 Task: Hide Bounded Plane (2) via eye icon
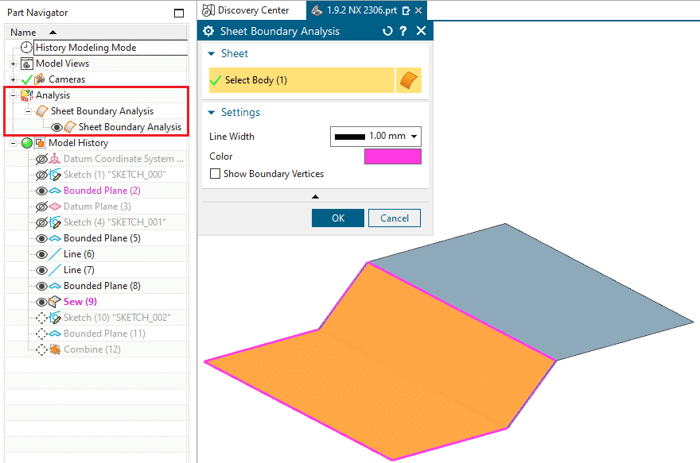(42, 191)
